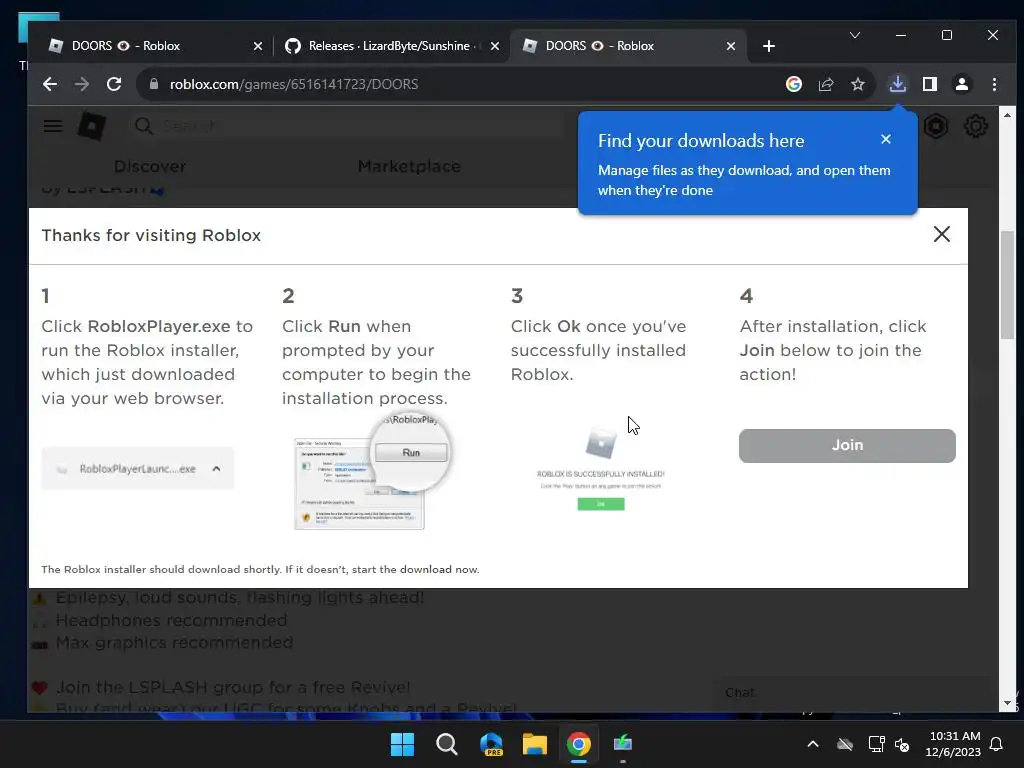The height and width of the screenshot is (768, 1024).
Task: Close the active DOORS tab
Action: click(731, 46)
